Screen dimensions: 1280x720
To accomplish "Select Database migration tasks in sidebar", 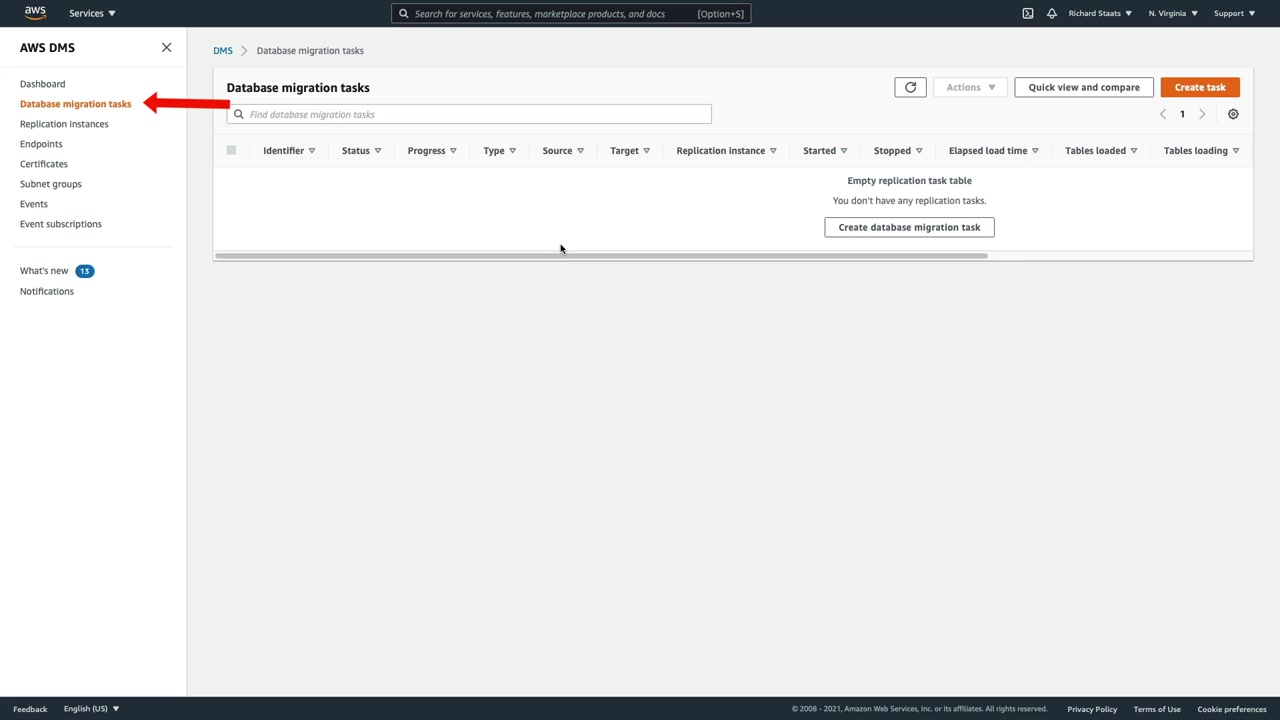I will (x=75, y=104).
